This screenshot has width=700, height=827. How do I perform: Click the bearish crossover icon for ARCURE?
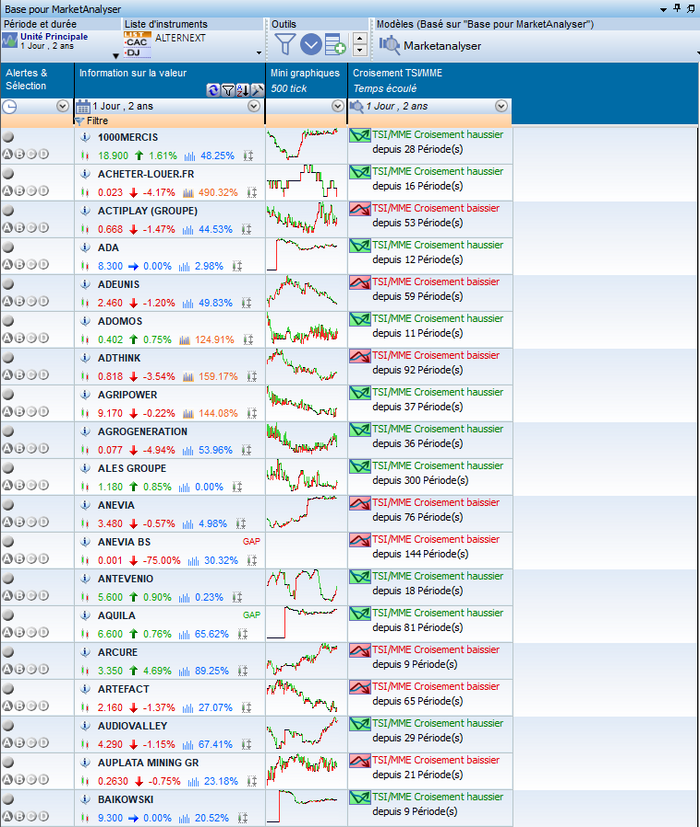[360, 651]
